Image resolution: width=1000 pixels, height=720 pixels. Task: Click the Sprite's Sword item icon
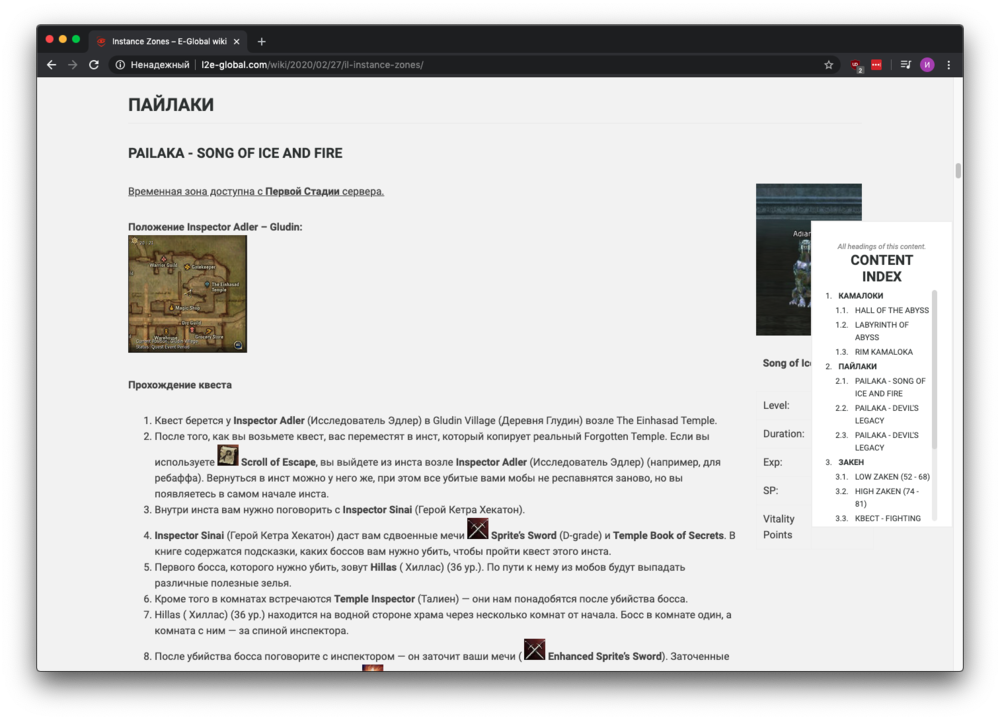pos(478,529)
